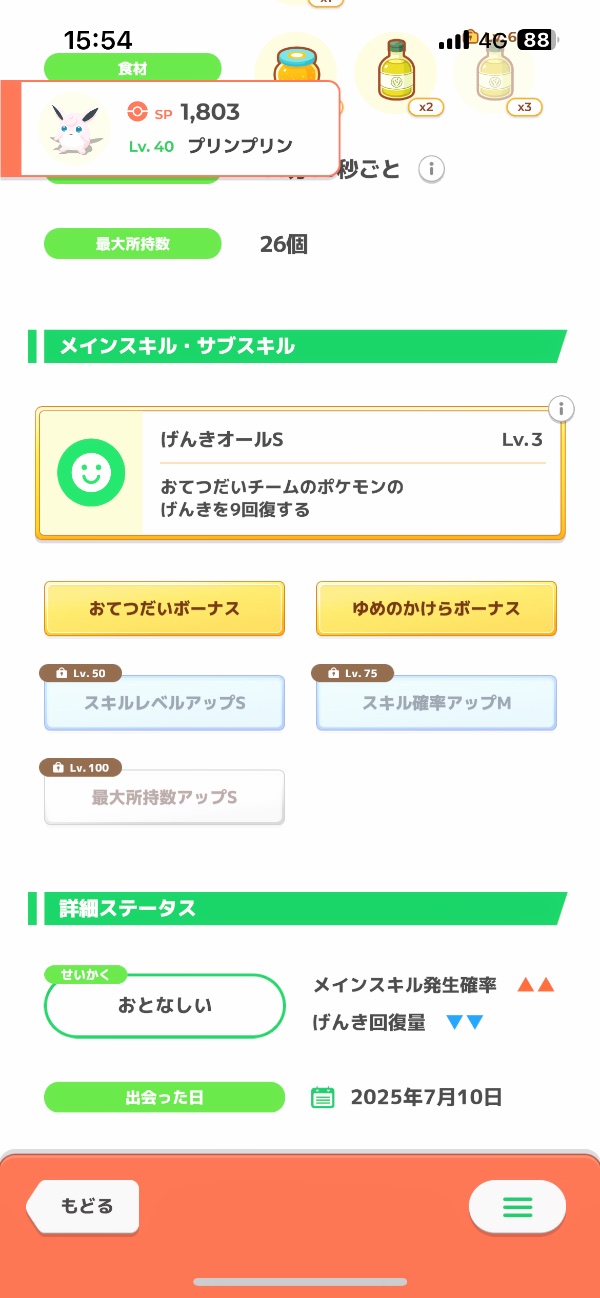Tap the calendar icon by 2025年7月10日
The height and width of the screenshot is (1298, 600).
point(322,1097)
